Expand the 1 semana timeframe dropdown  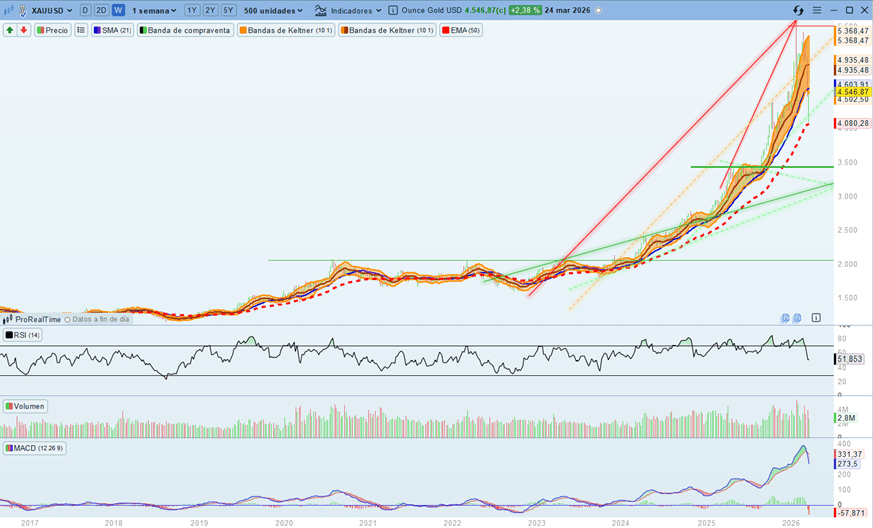(155, 10)
